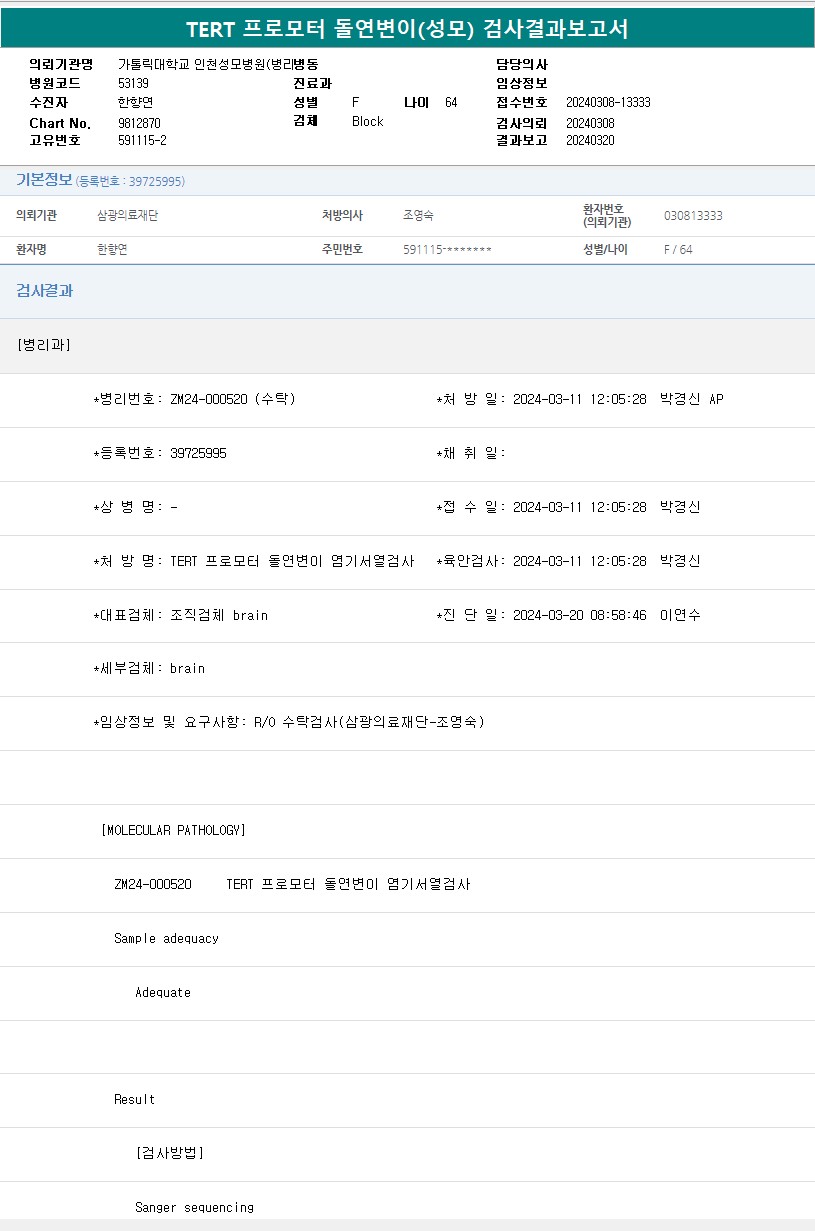Click pathology number 'ZM24-000520 (수탁)'
This screenshot has height=1231, width=815.
pyautogui.click(x=232, y=399)
